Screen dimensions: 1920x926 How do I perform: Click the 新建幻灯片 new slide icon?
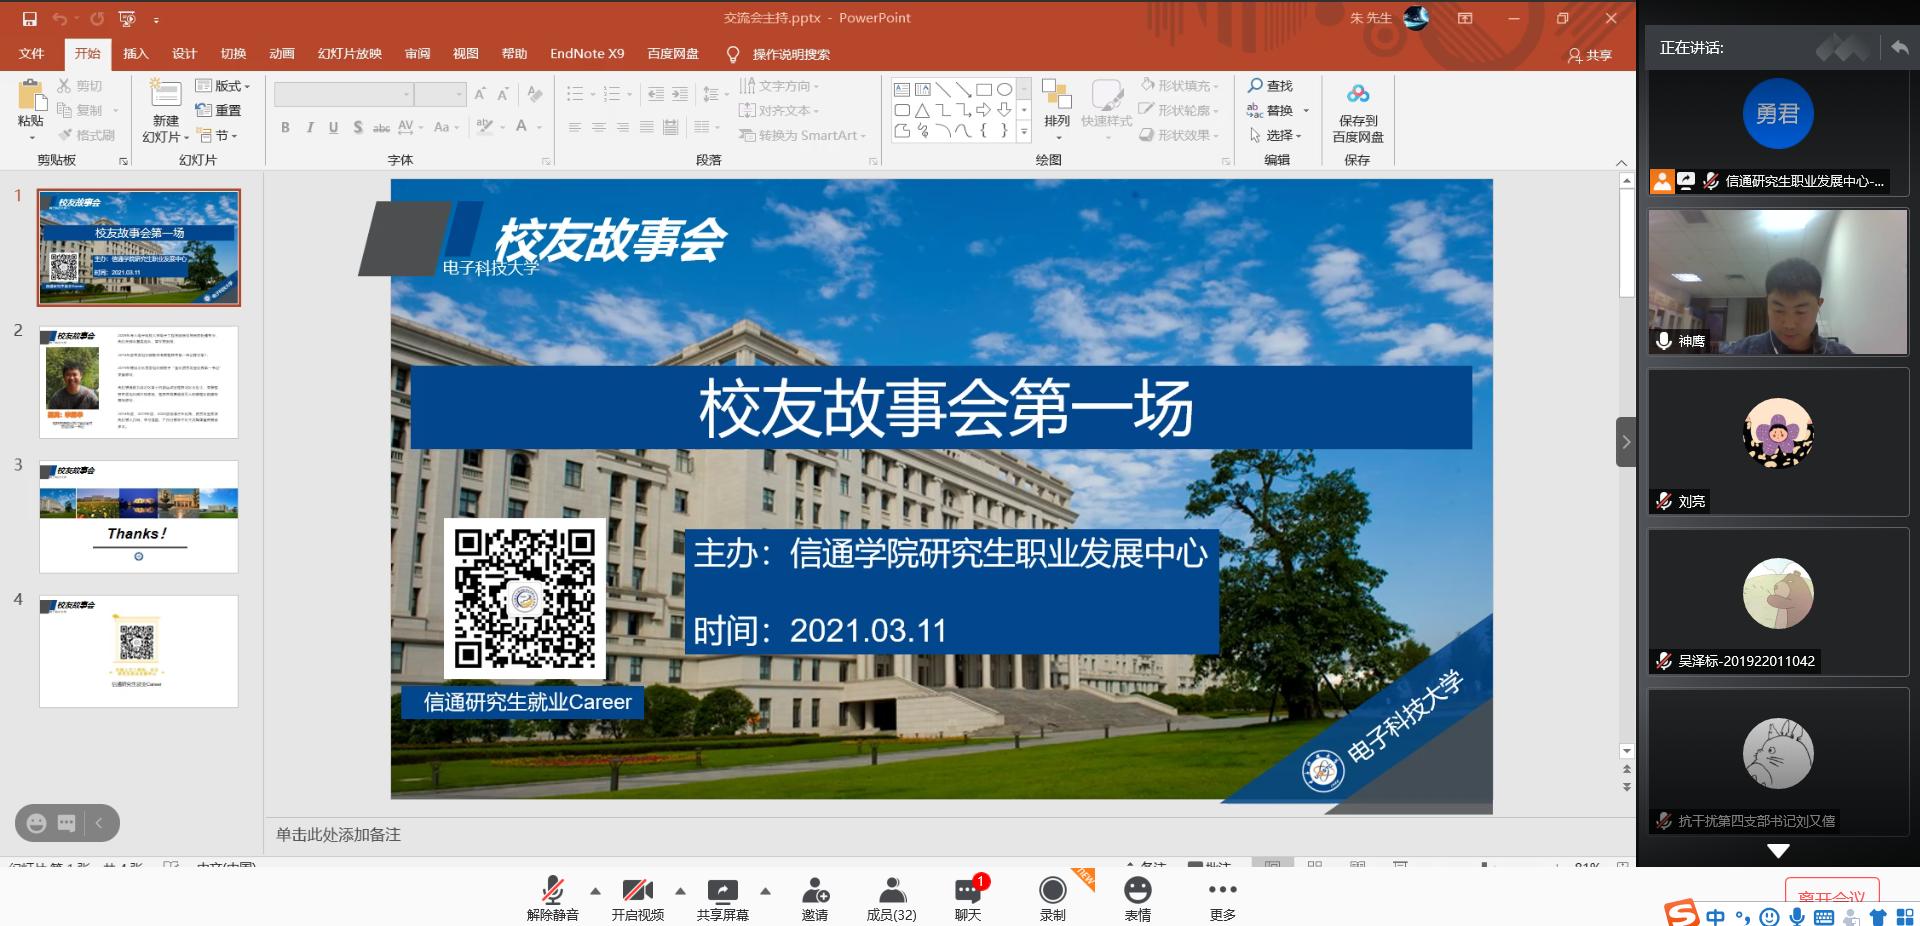[x=165, y=97]
